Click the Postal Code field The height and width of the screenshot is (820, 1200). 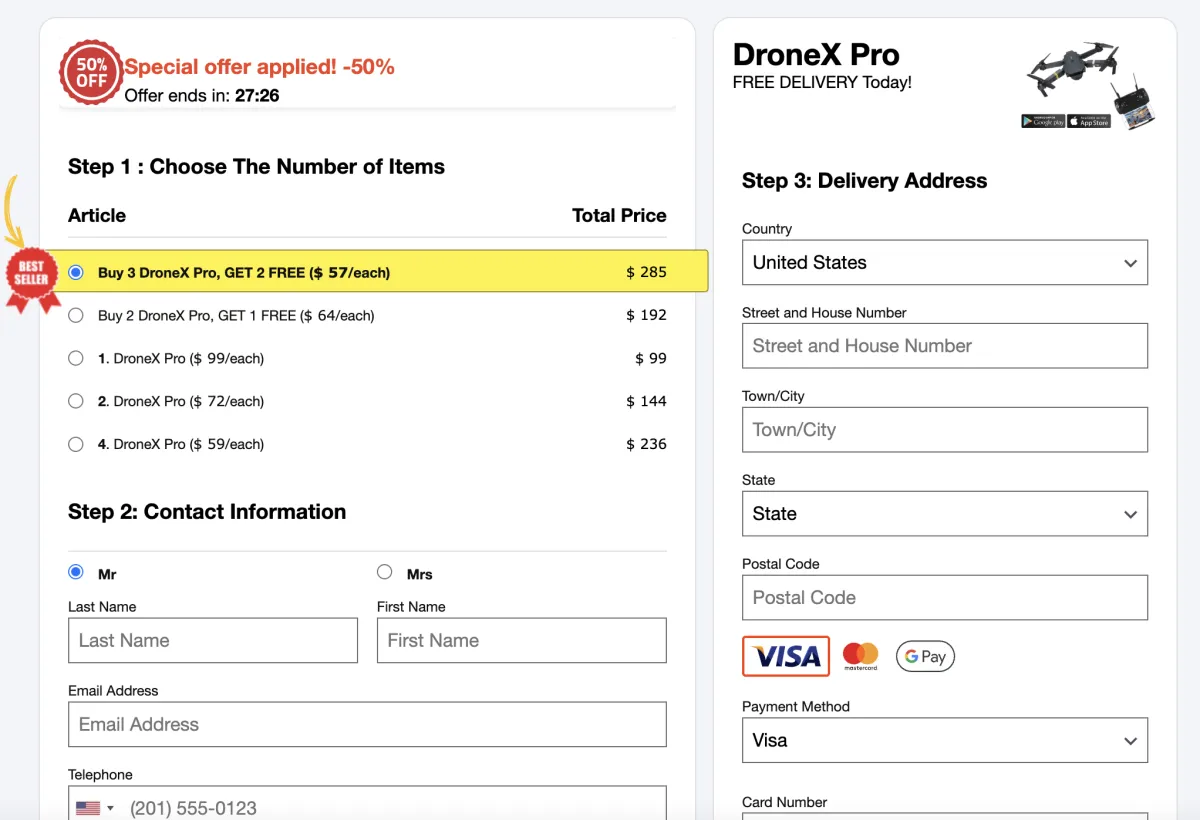tap(945, 597)
